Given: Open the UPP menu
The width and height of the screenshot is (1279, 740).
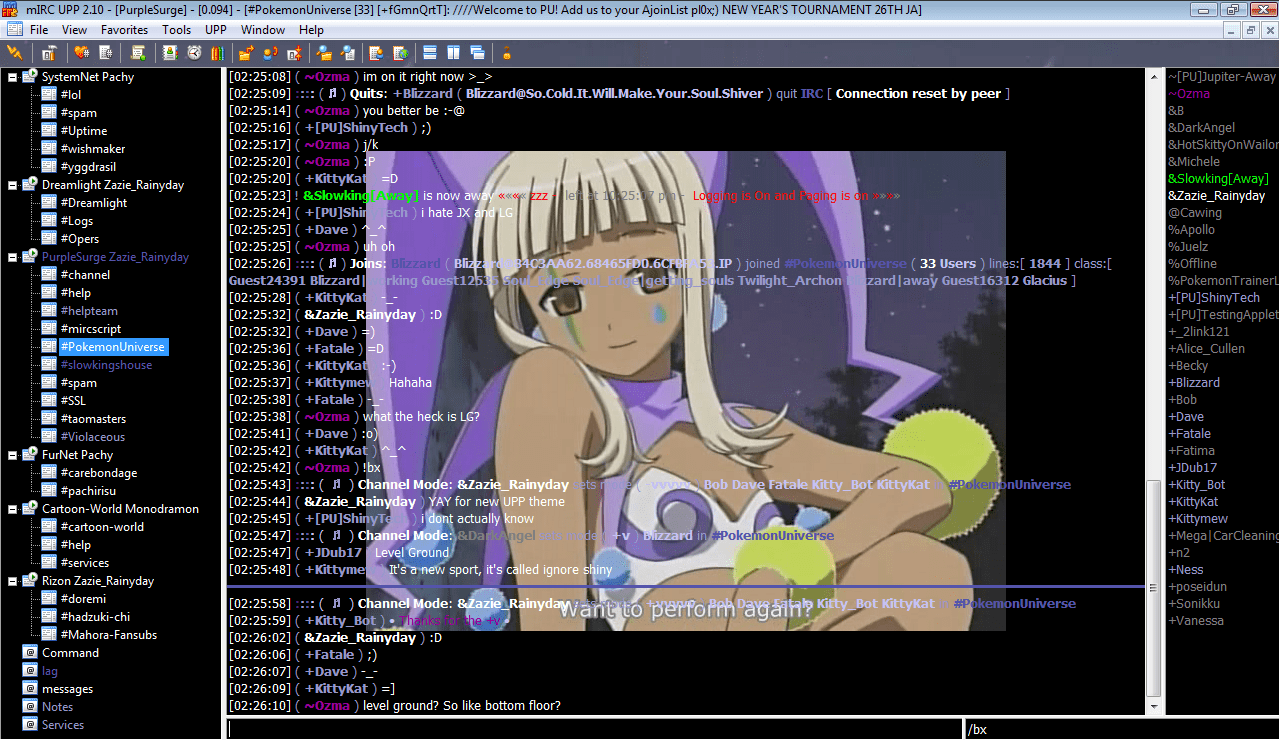Looking at the screenshot, I should (216, 30).
